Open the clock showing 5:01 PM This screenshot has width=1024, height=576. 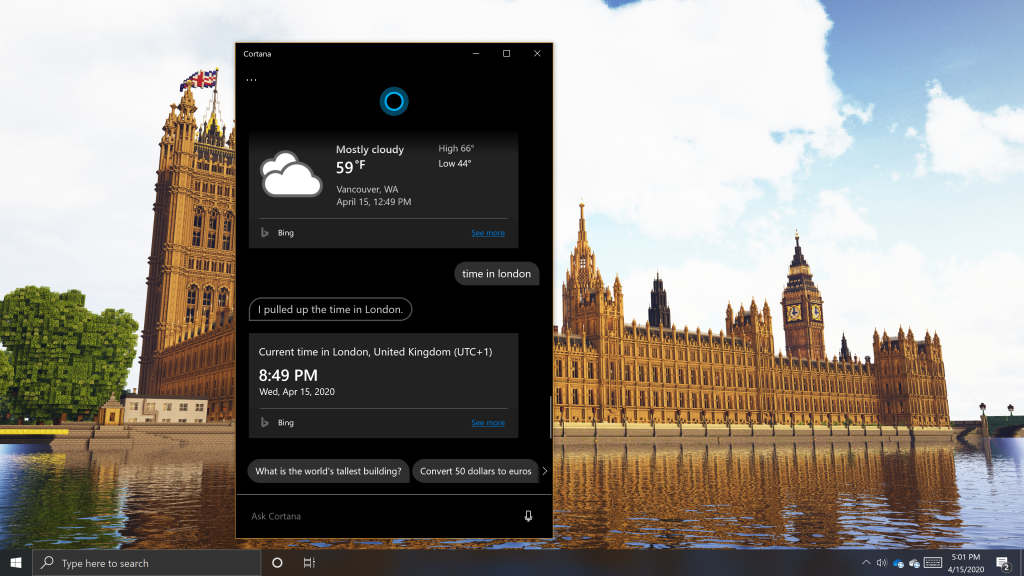tap(966, 563)
